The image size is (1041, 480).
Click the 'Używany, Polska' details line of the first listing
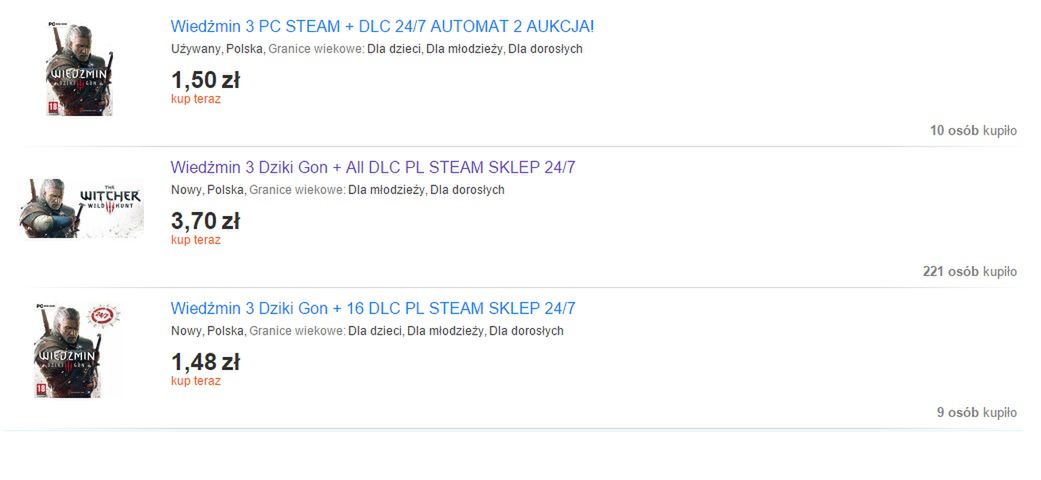[376, 49]
